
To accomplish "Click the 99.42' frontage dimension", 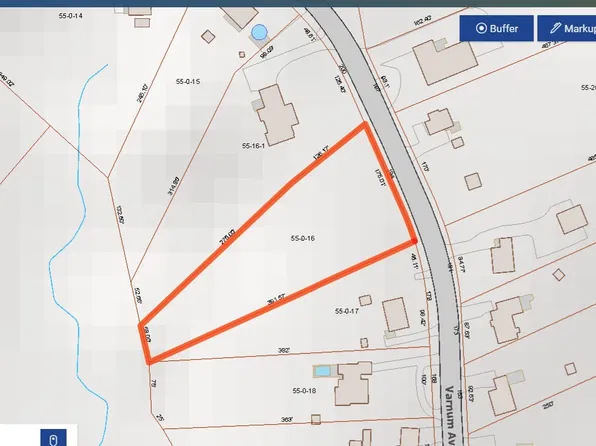I will coord(422,317).
